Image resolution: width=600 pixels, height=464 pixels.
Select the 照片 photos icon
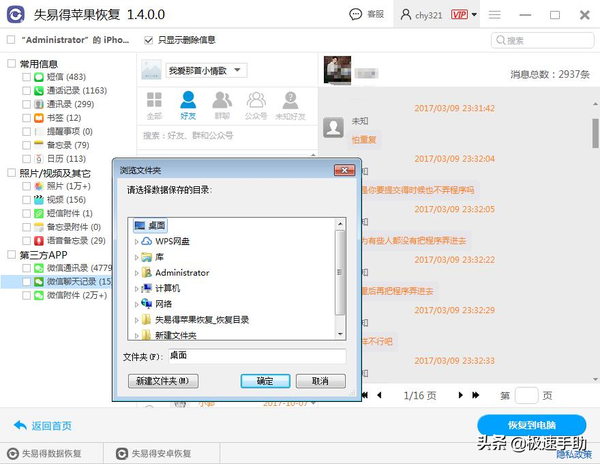click(39, 186)
